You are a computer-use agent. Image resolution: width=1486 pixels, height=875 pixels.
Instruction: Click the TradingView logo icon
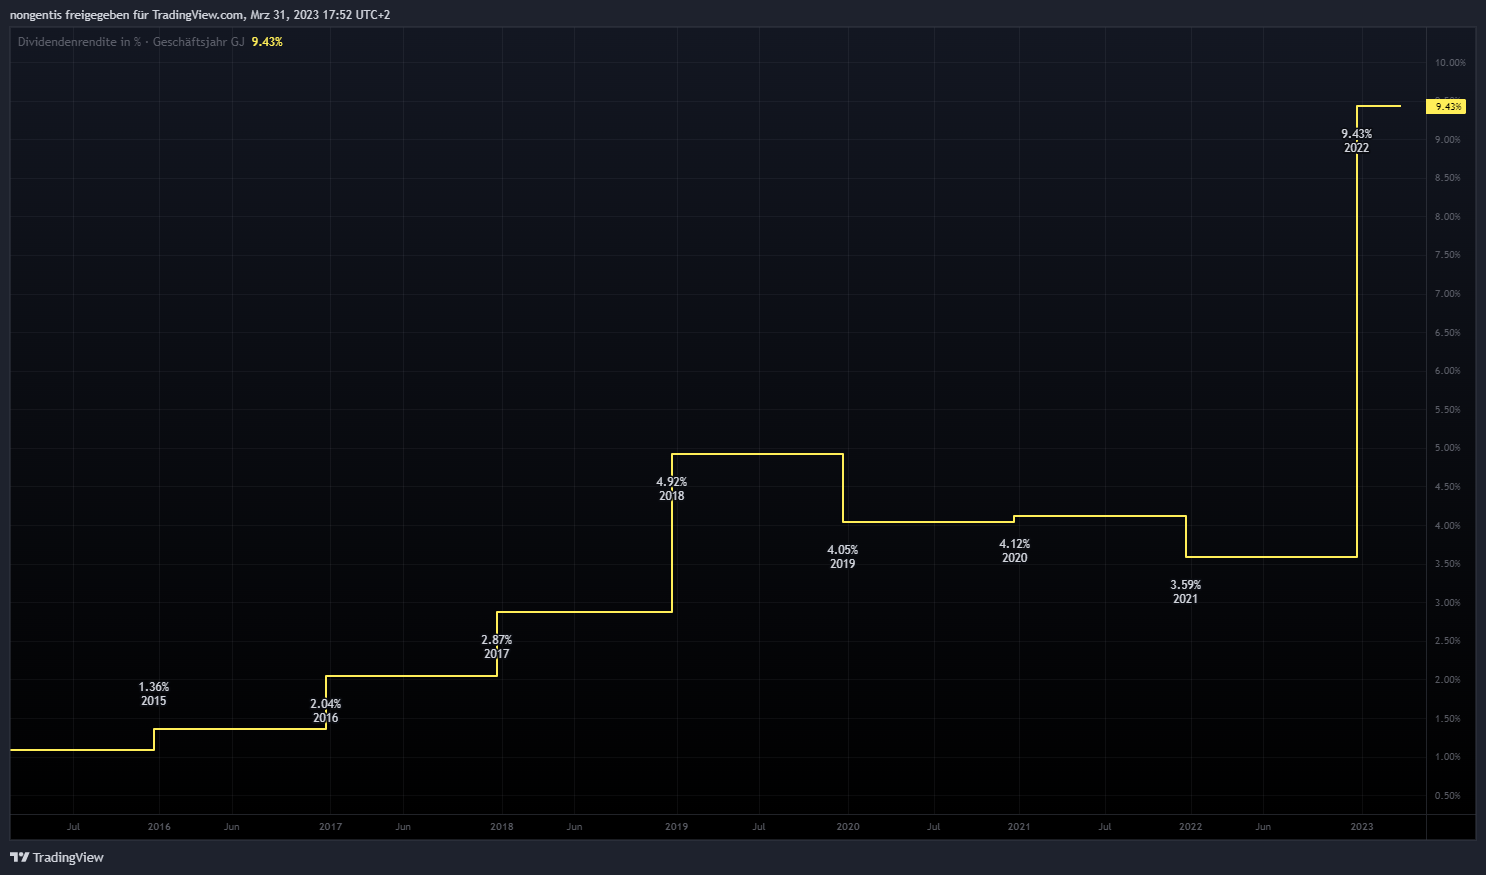click(19, 857)
